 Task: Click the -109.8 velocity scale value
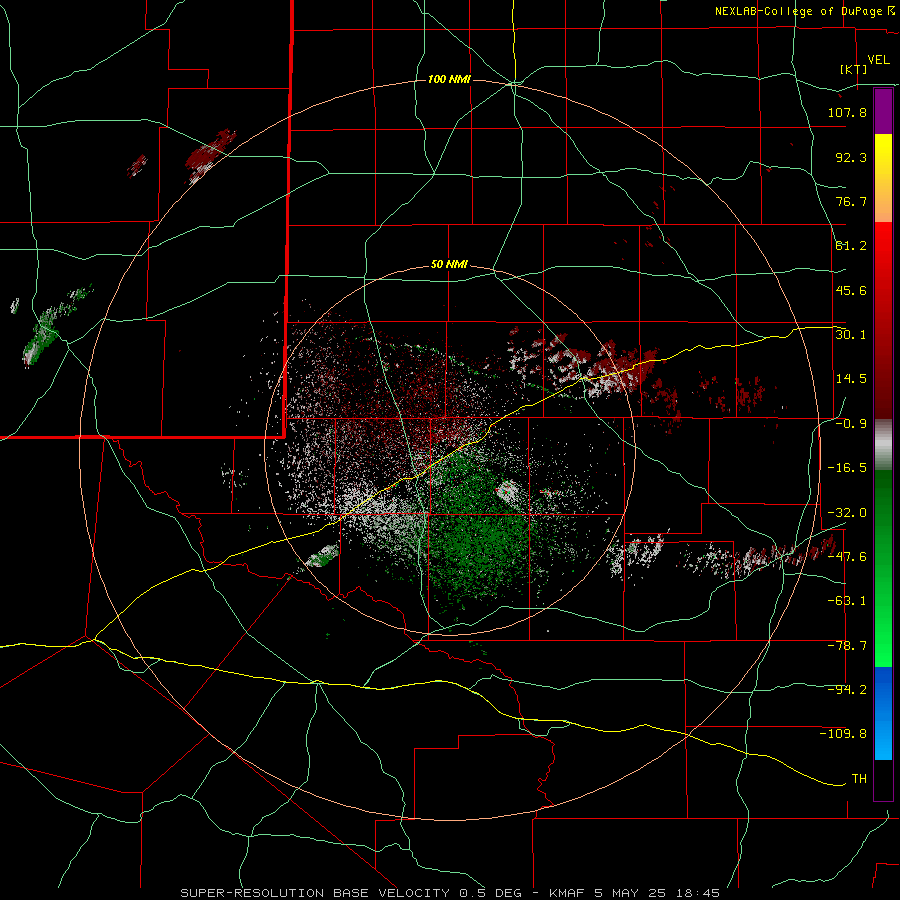[843, 734]
